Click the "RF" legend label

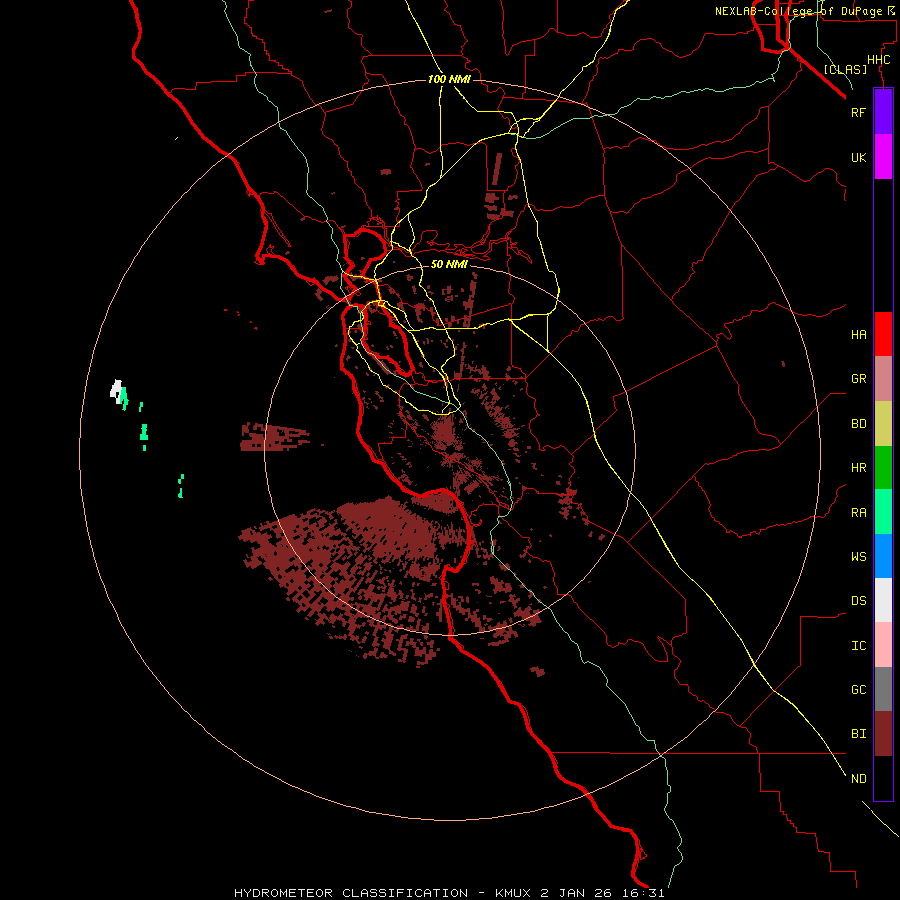coord(858,112)
